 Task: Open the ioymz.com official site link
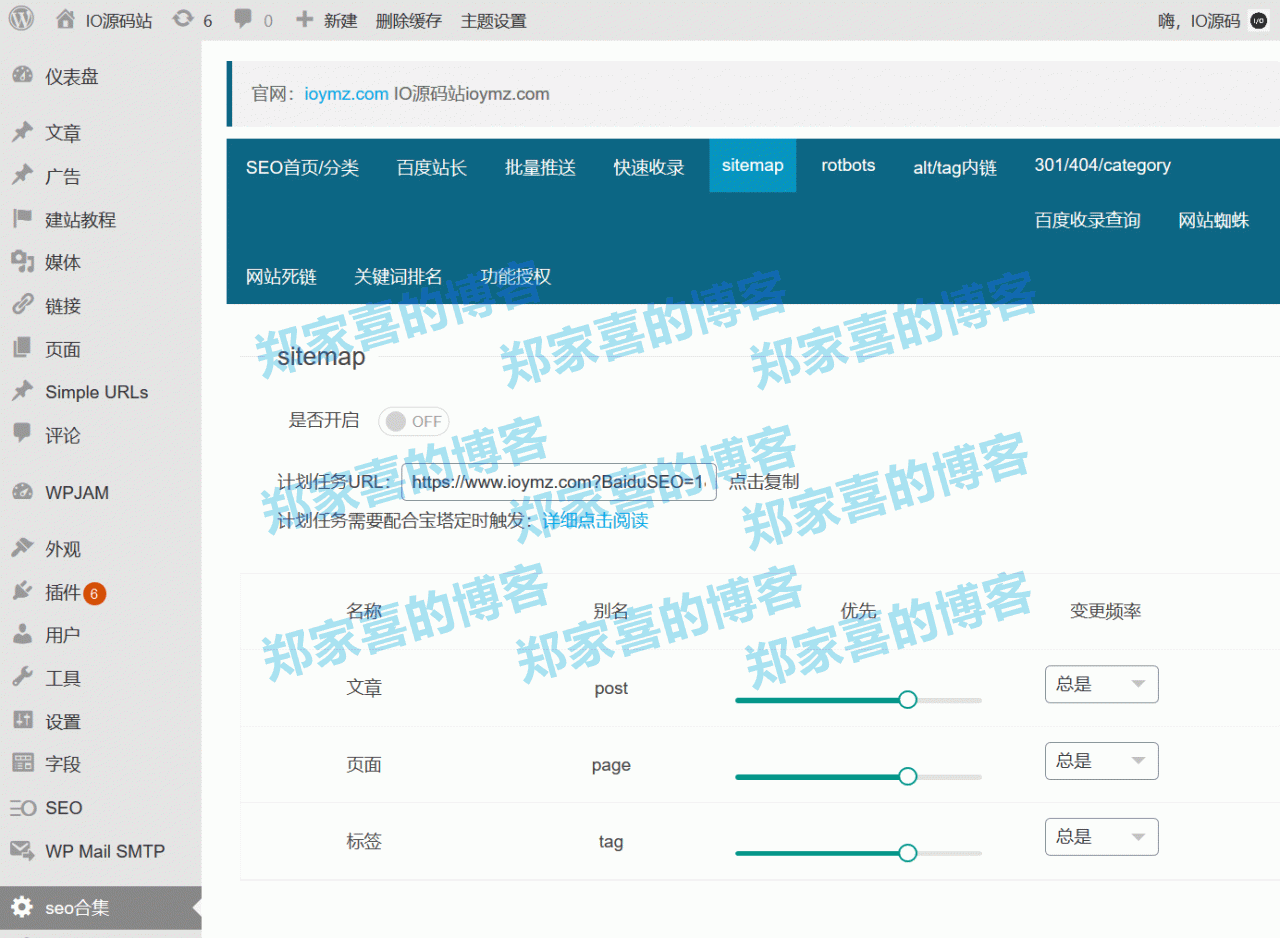point(346,94)
